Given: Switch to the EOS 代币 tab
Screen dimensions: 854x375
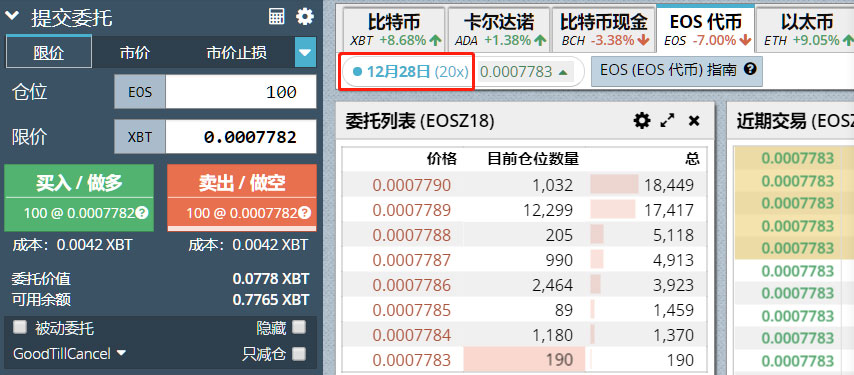Looking at the screenshot, I should pyautogui.click(x=706, y=30).
